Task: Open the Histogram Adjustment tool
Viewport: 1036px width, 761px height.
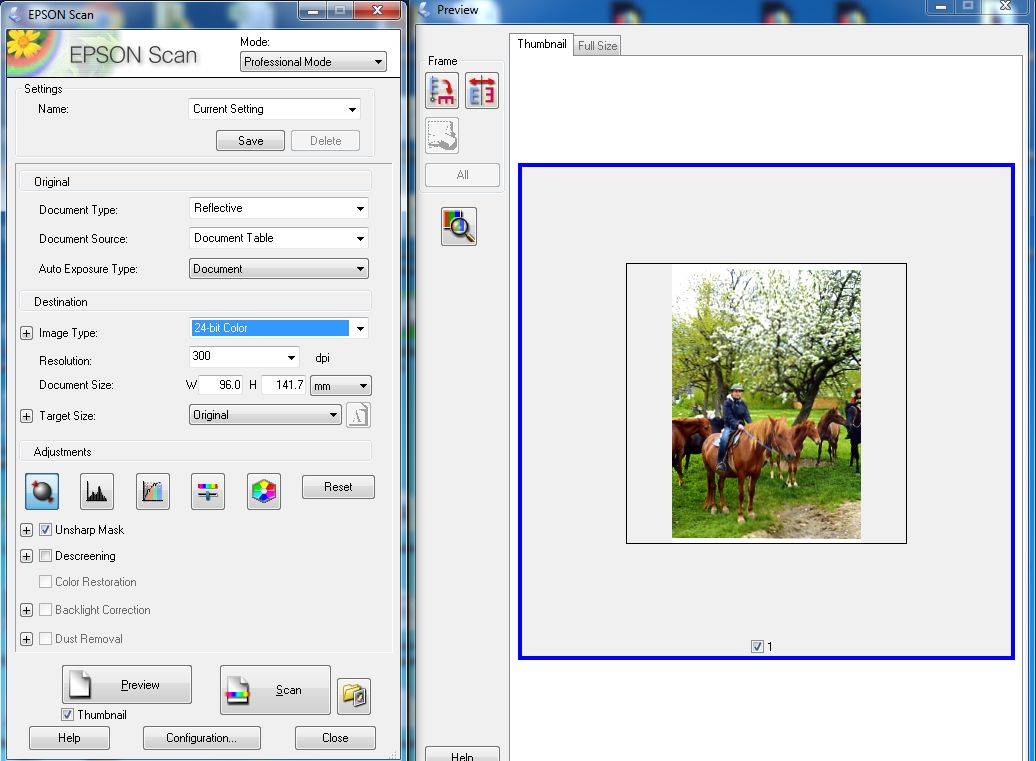Action: click(x=97, y=491)
